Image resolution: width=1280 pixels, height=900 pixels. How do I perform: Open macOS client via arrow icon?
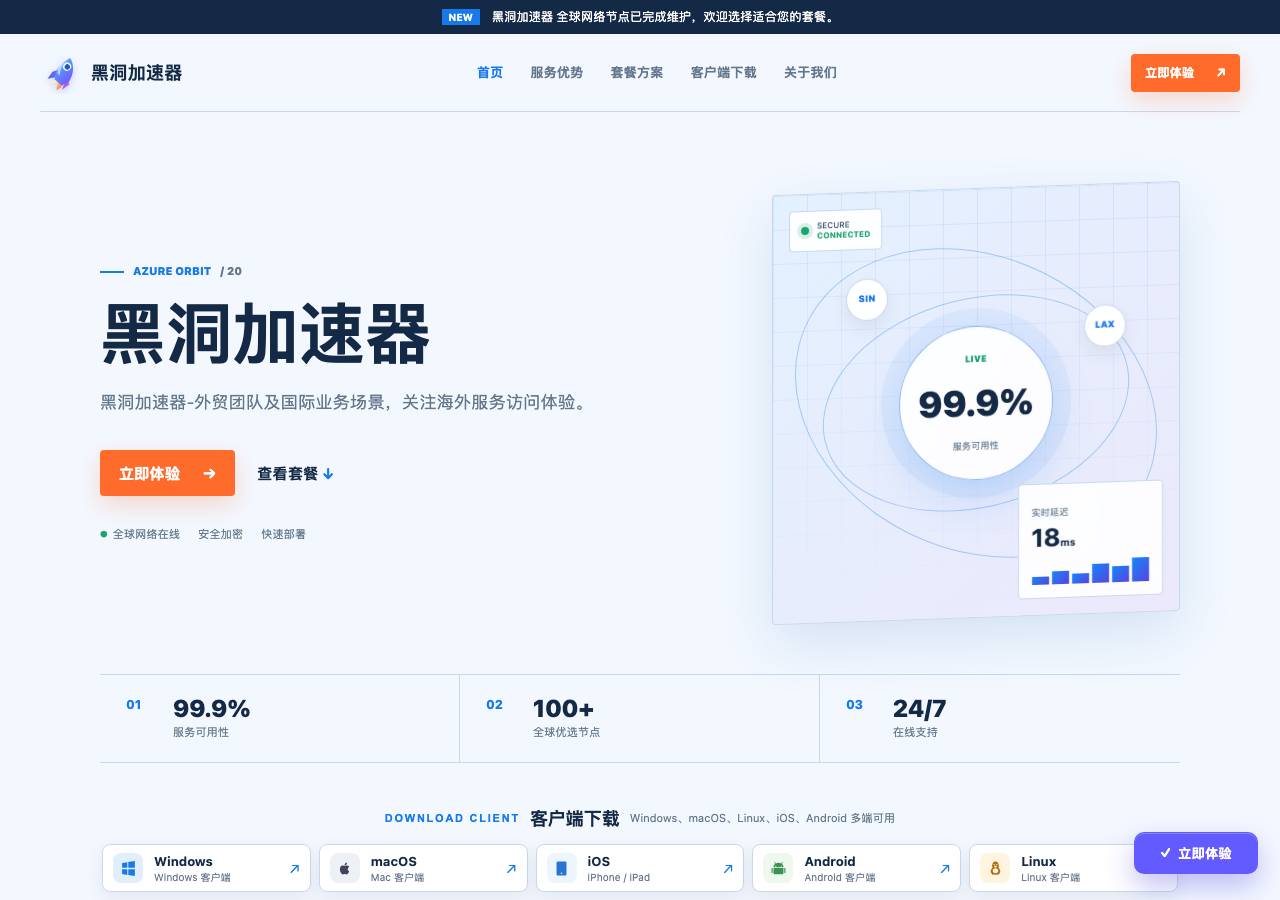tap(511, 869)
